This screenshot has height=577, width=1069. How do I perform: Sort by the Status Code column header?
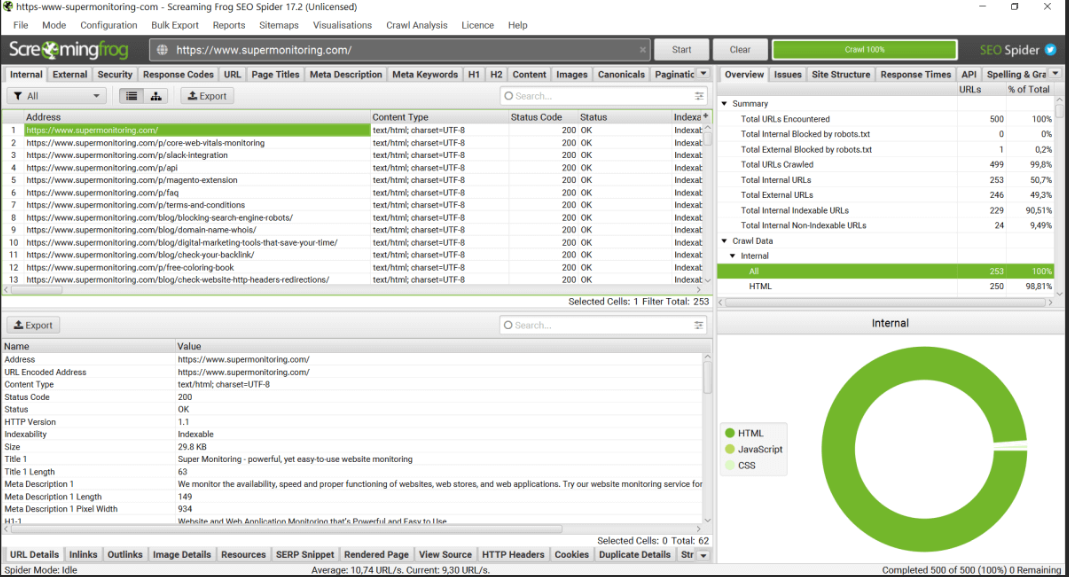543,117
